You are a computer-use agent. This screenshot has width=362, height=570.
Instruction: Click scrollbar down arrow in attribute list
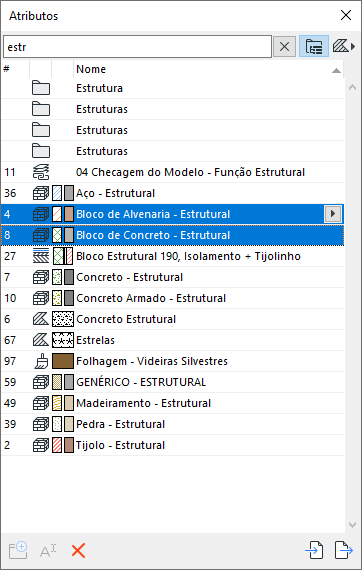[x=352, y=525]
